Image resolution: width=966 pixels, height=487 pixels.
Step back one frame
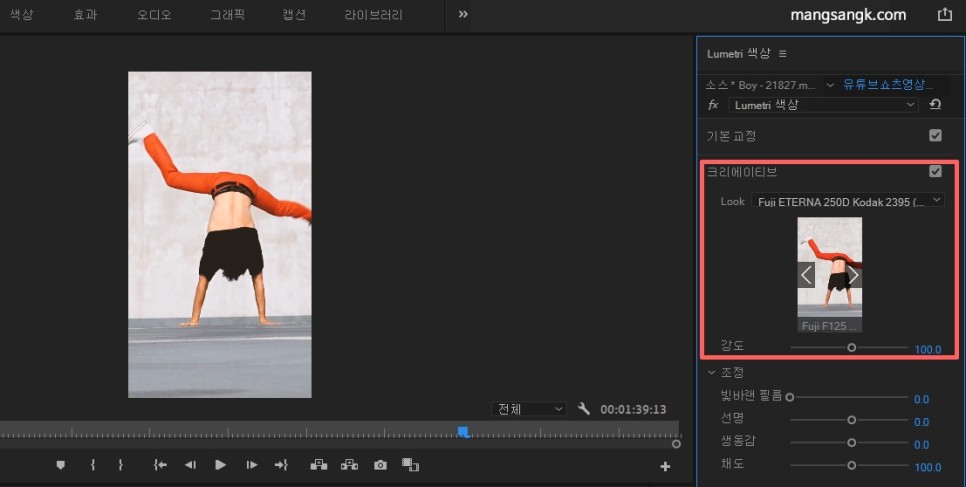click(x=190, y=465)
